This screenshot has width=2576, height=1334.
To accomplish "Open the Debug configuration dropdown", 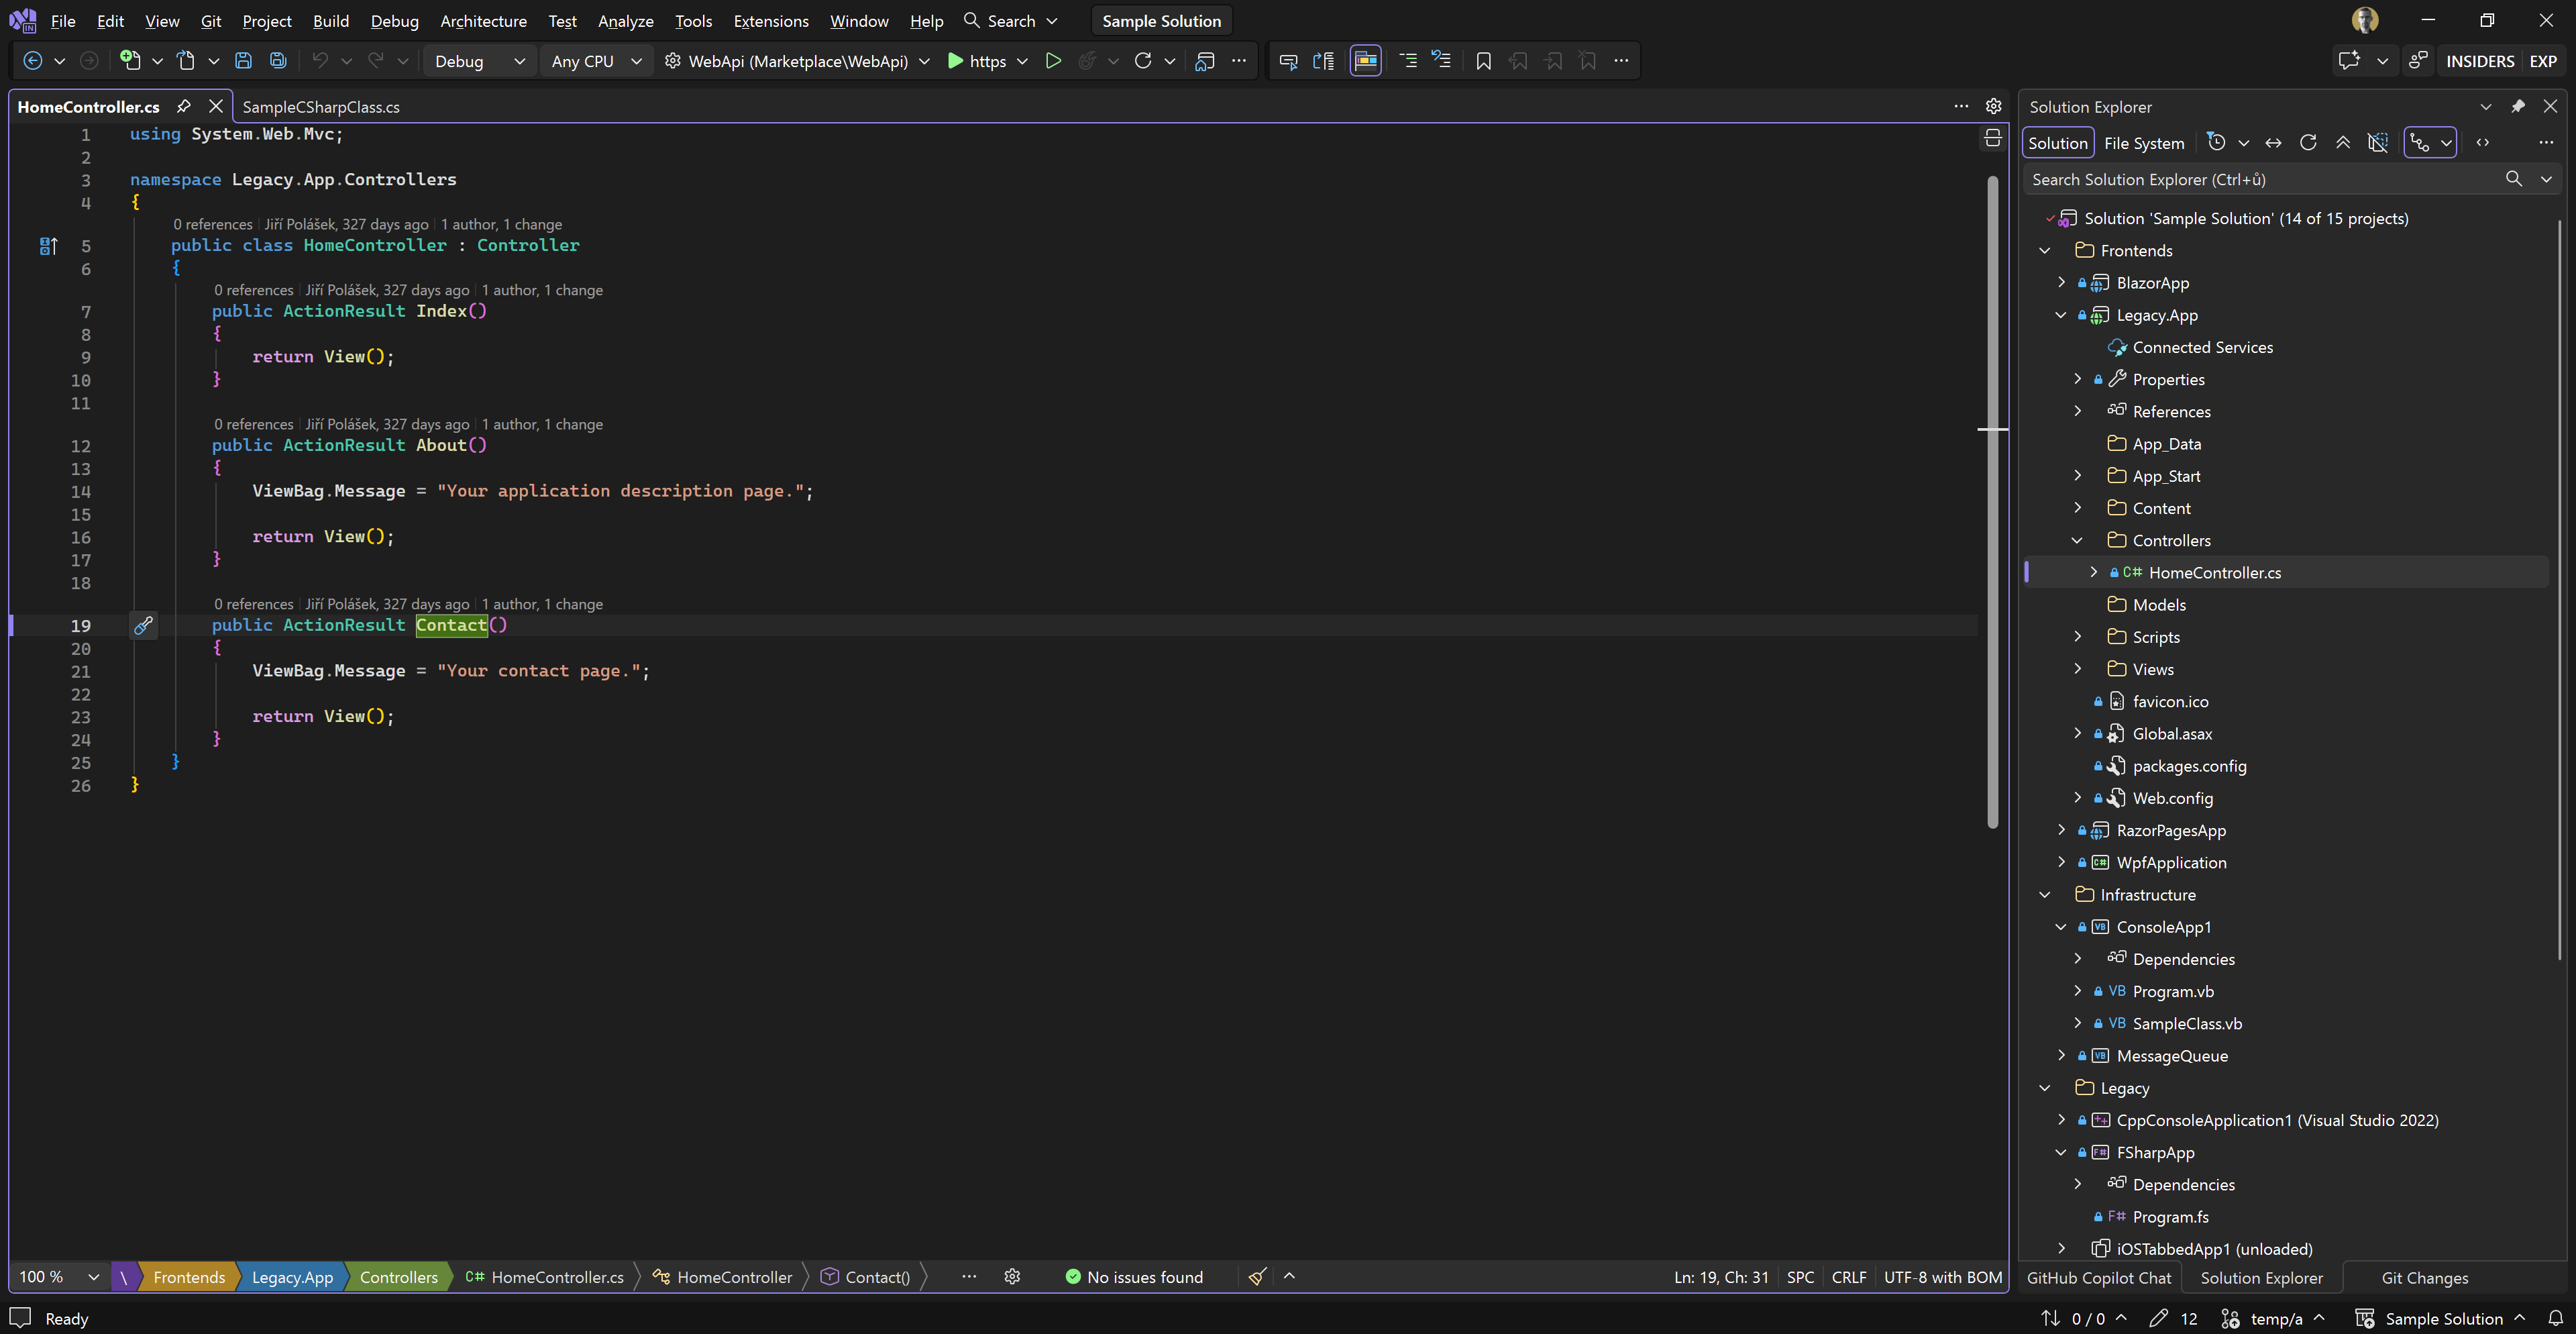I will click(x=480, y=61).
